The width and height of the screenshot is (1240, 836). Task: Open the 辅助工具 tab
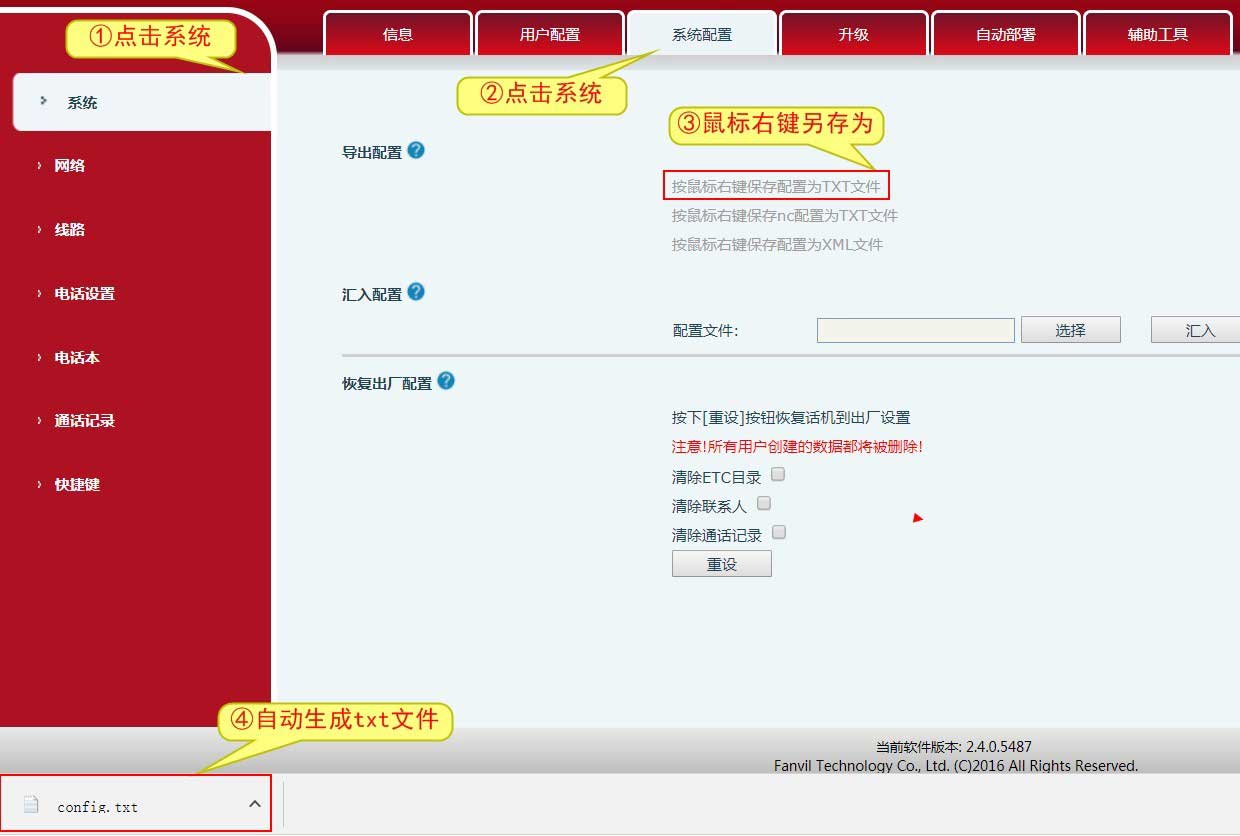(1157, 33)
